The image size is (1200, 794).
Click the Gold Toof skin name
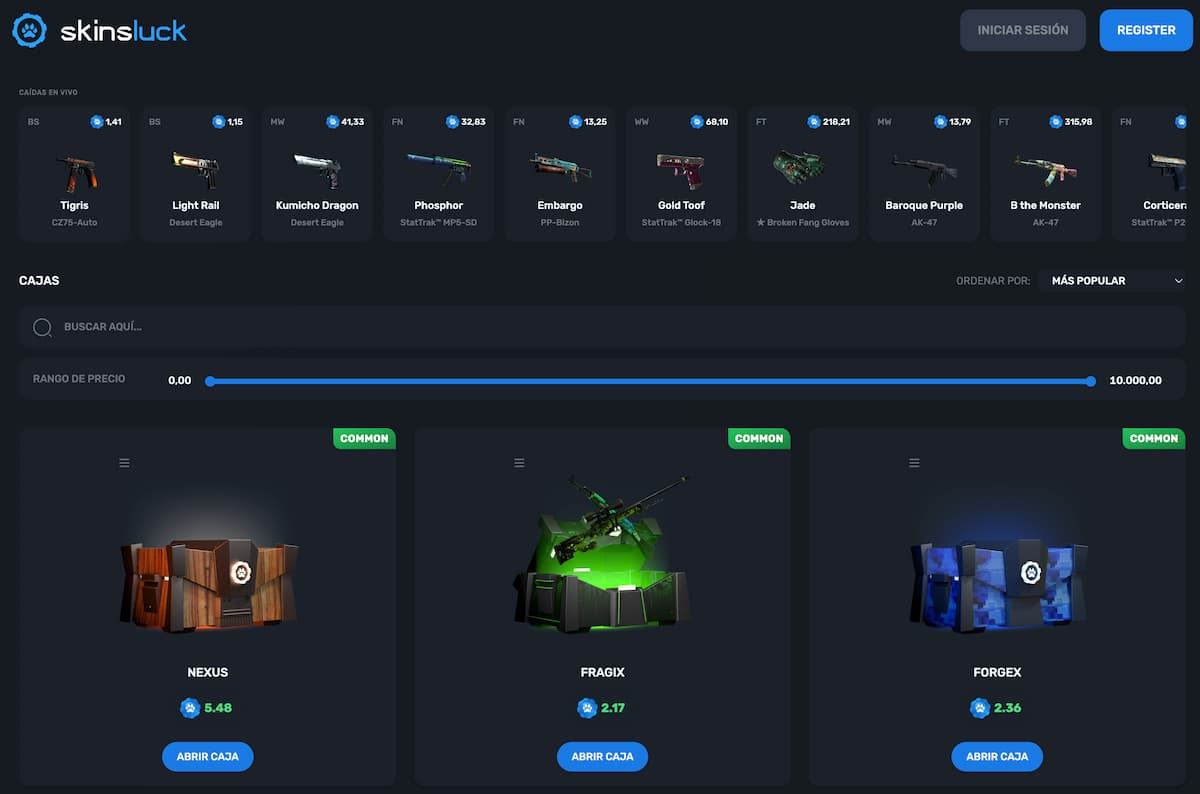click(681, 206)
